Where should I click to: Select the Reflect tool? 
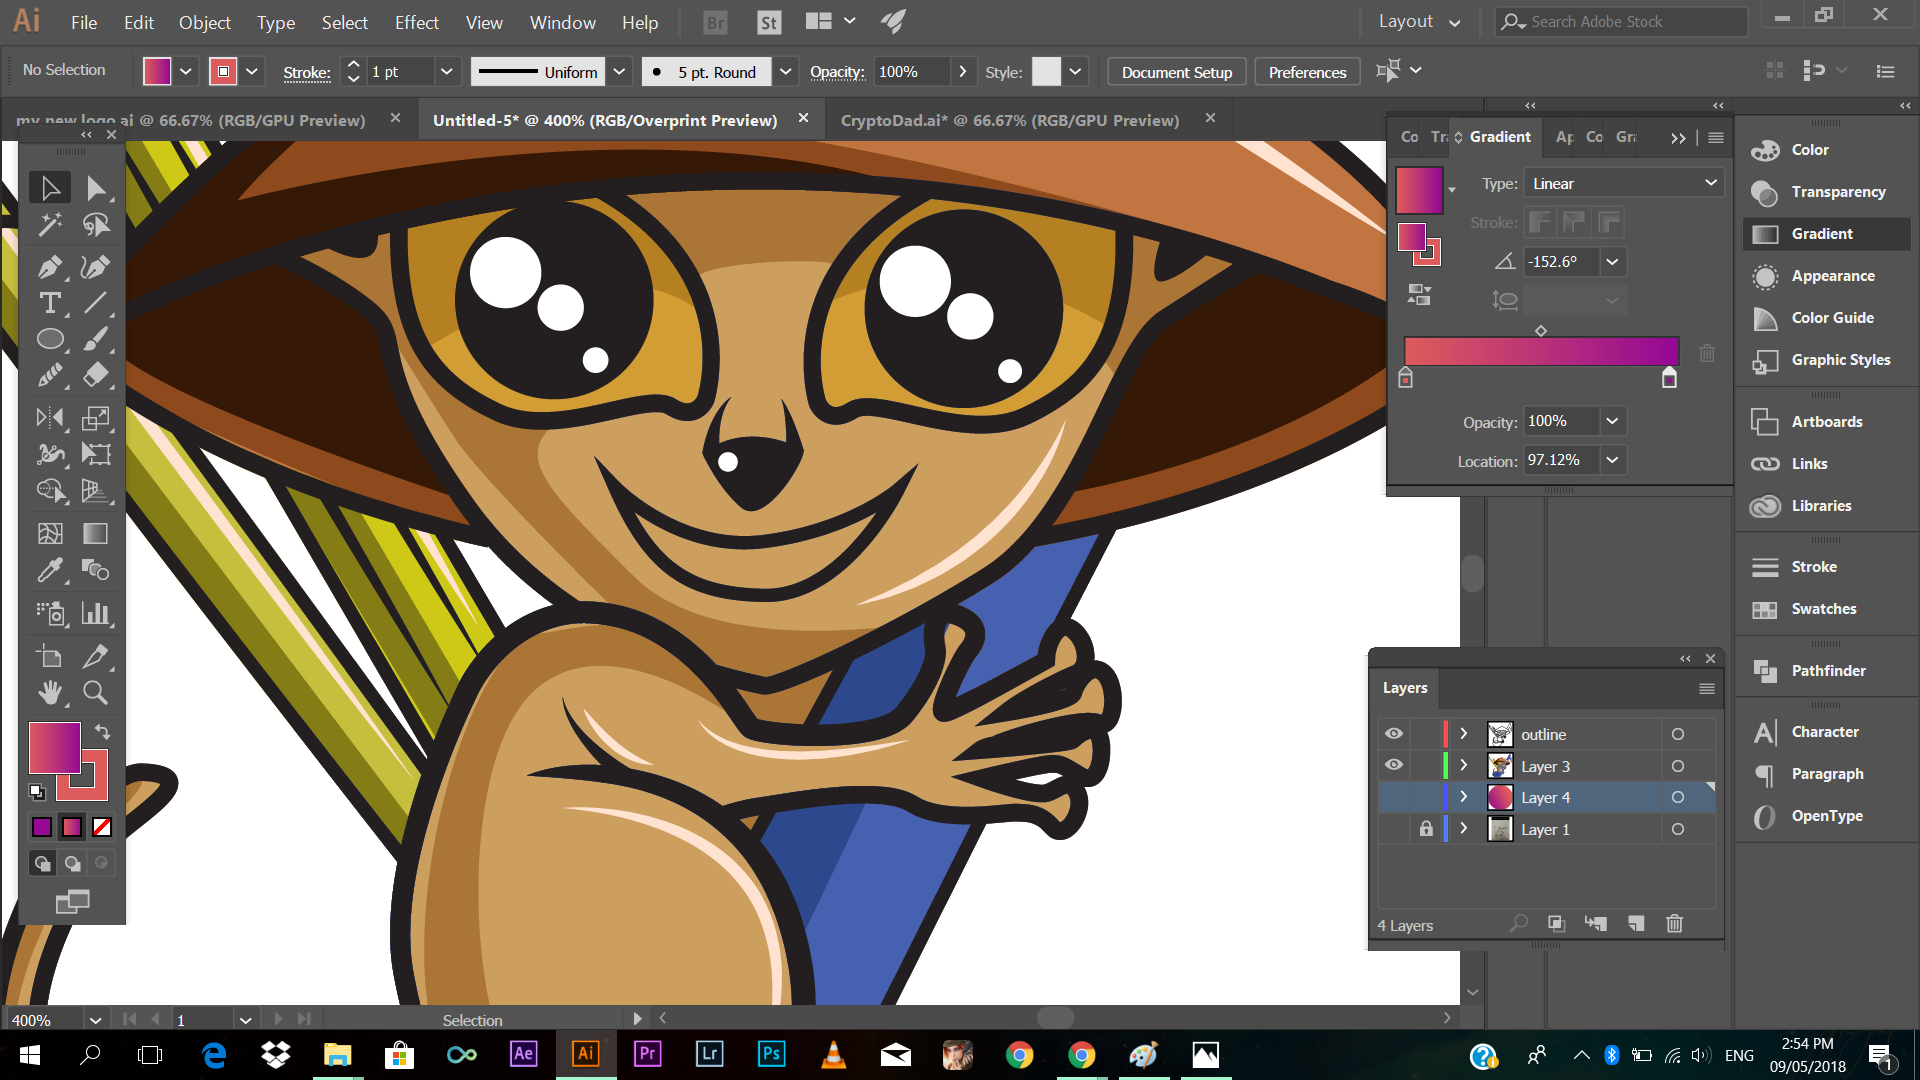point(50,418)
